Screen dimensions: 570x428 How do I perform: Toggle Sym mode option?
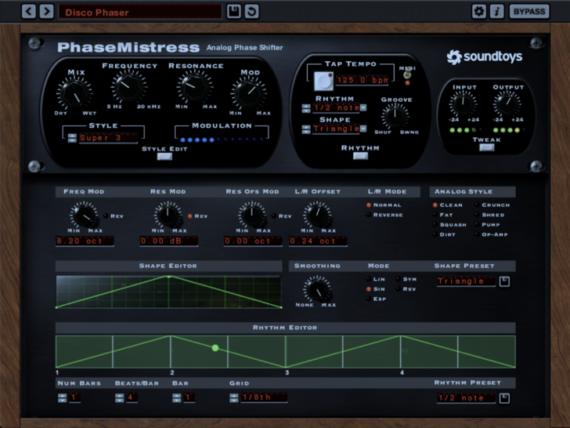(x=406, y=279)
